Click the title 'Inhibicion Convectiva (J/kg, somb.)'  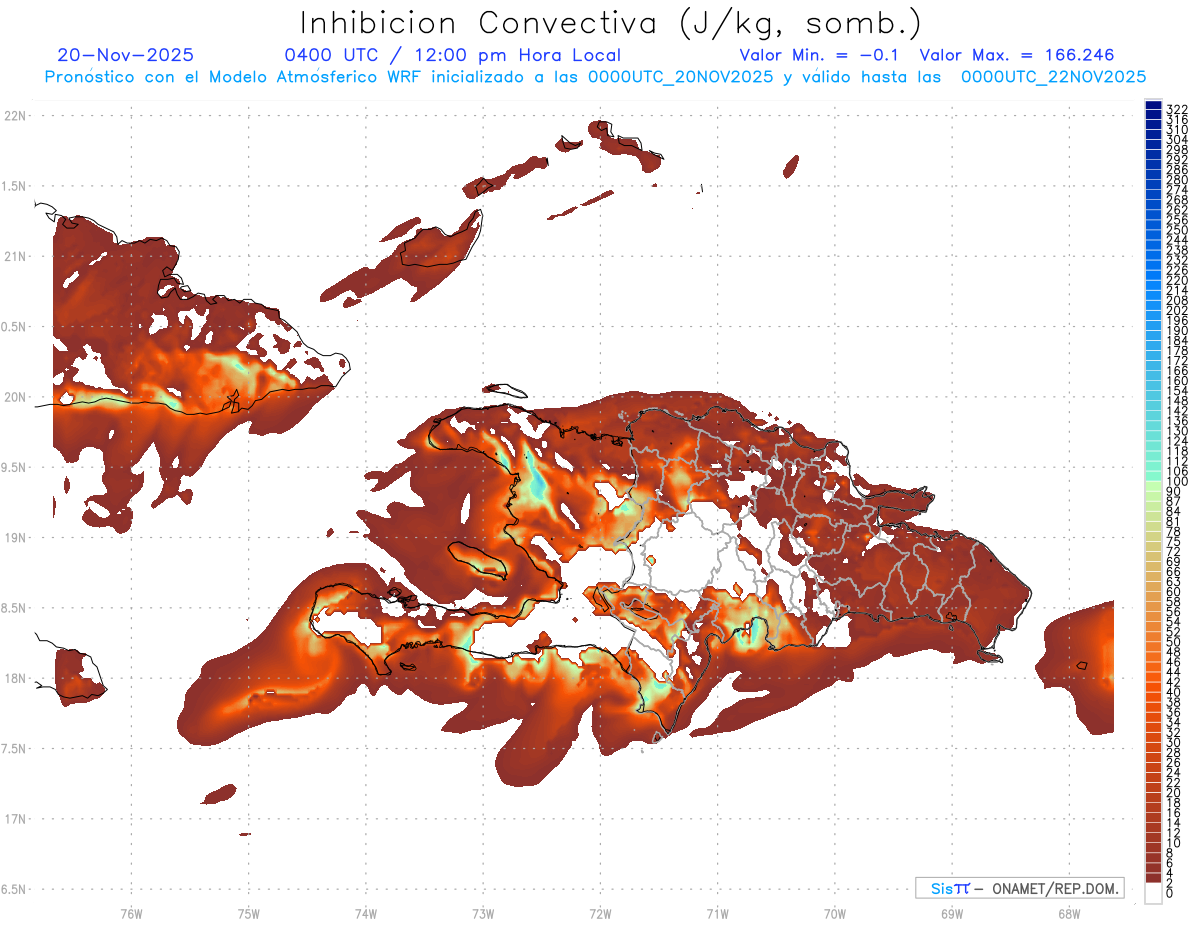point(611,24)
